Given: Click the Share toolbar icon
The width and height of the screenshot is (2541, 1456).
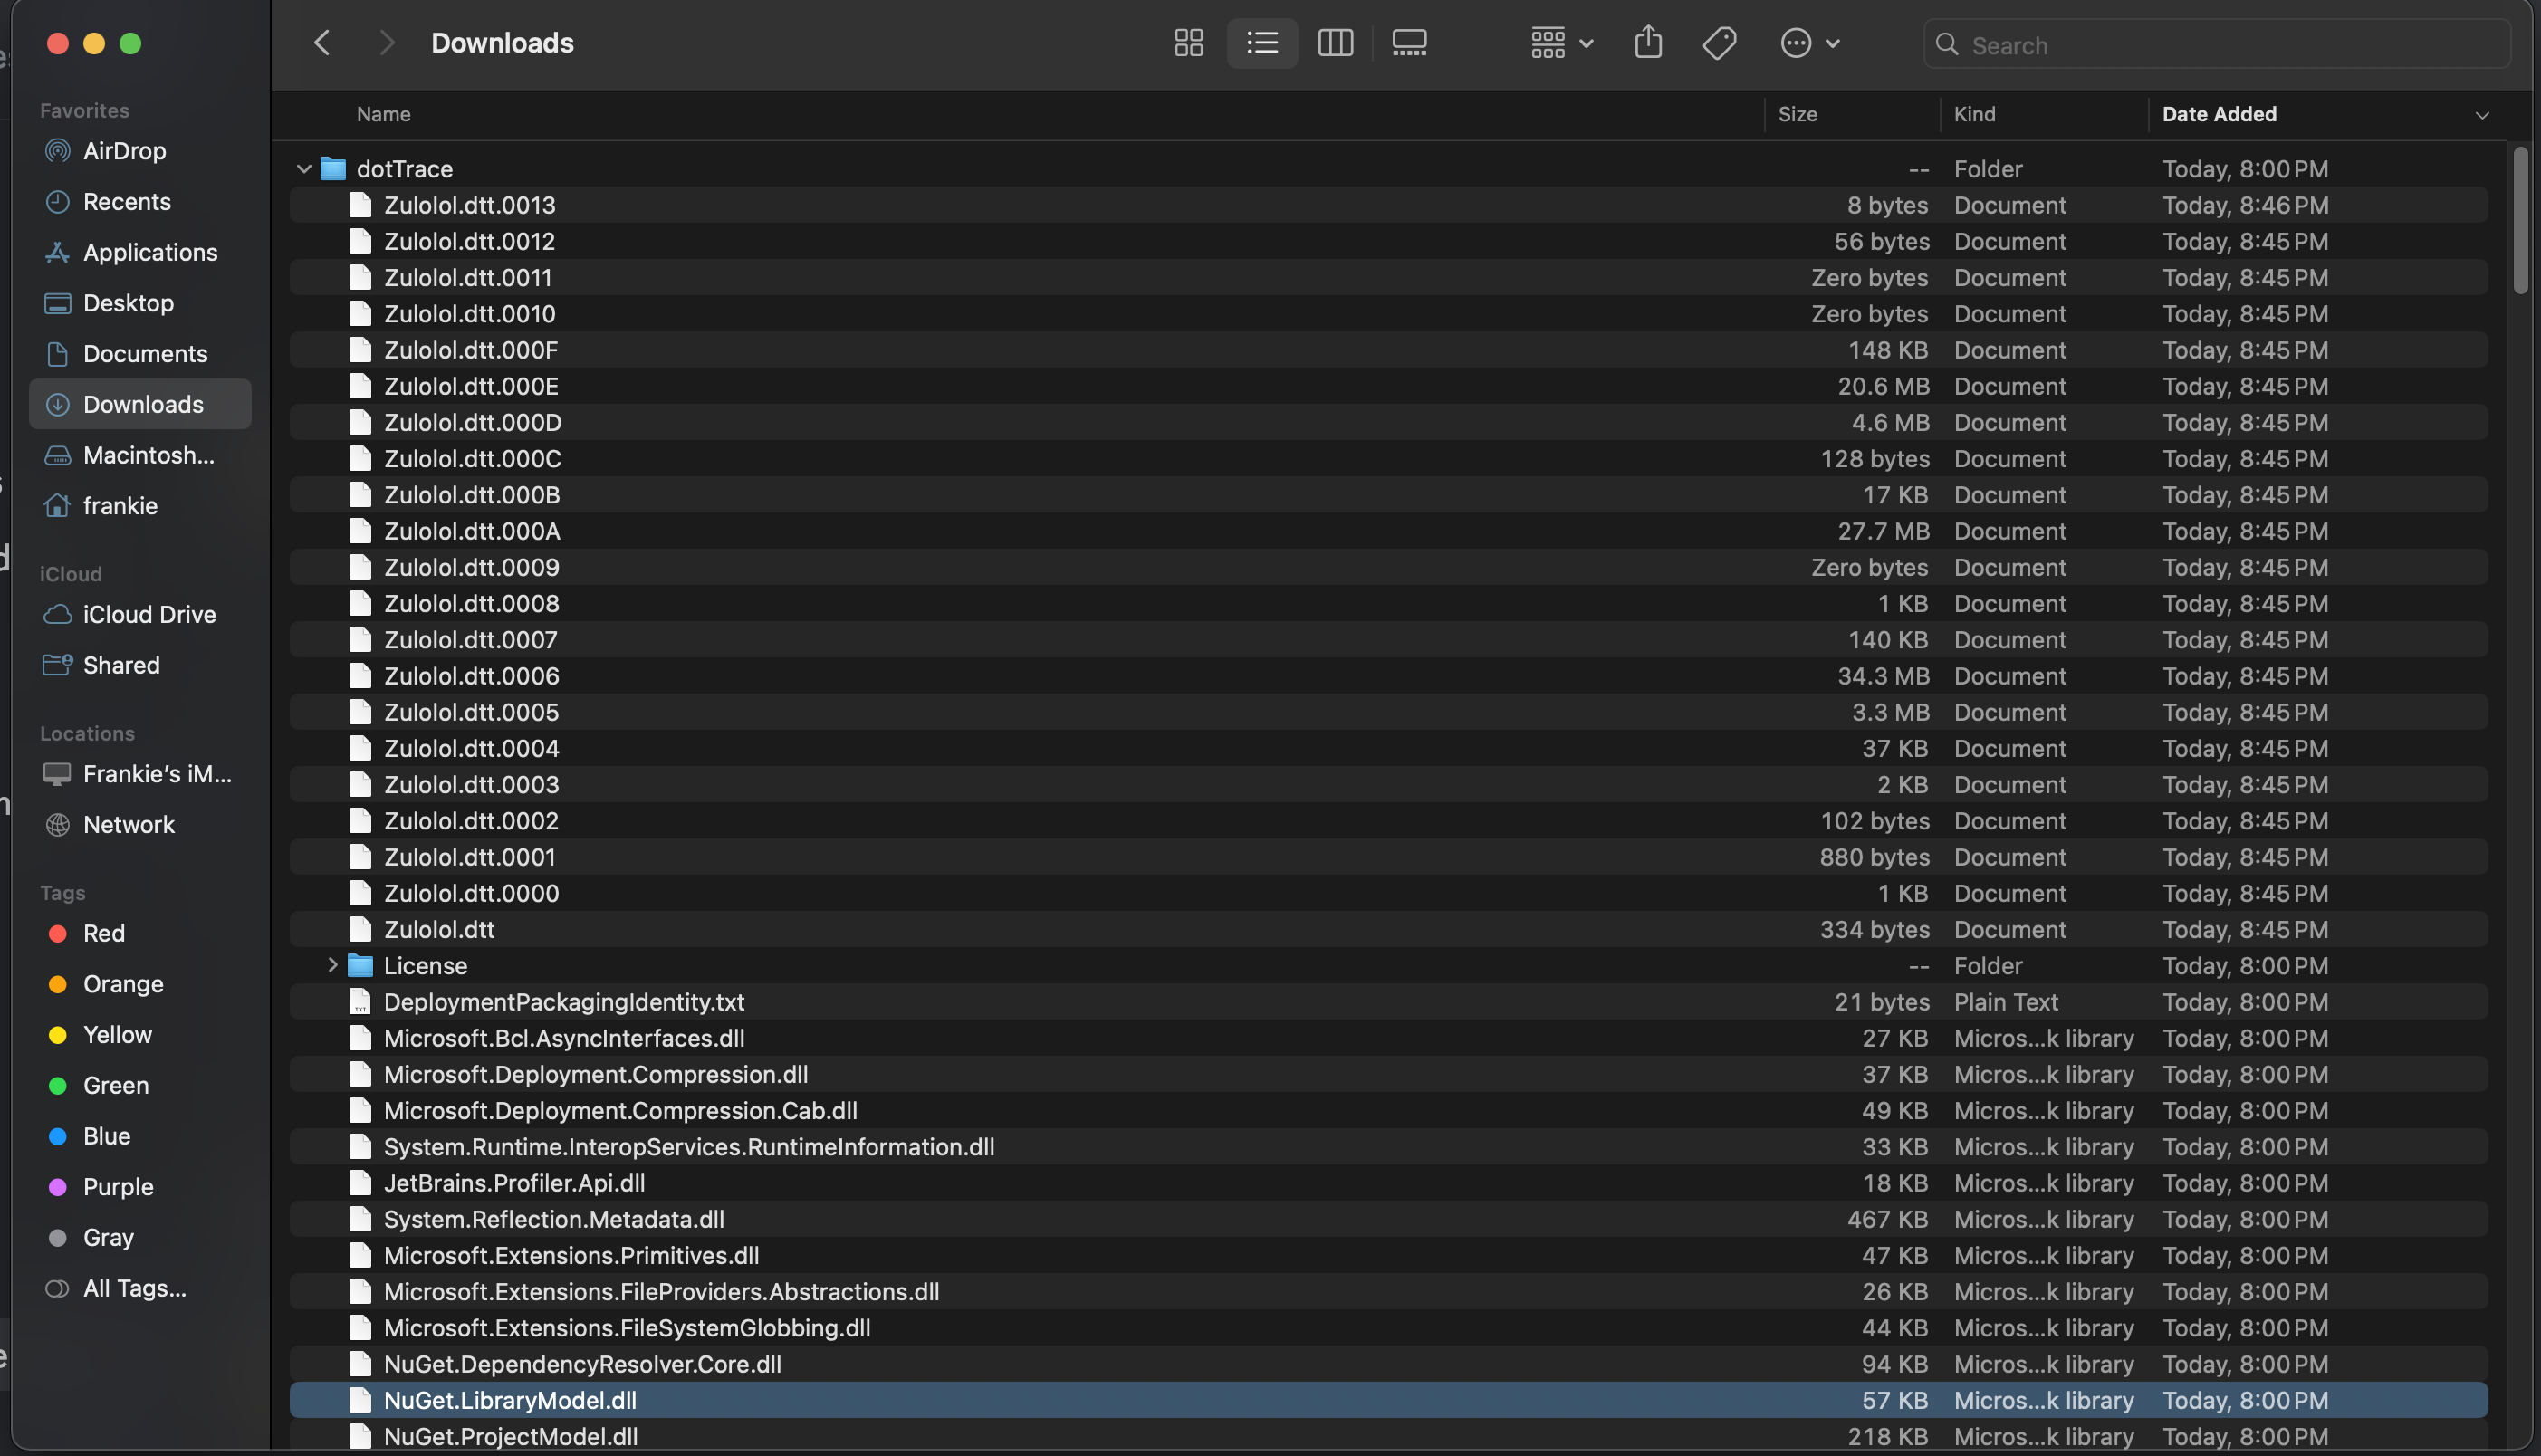Looking at the screenshot, I should [1648, 43].
